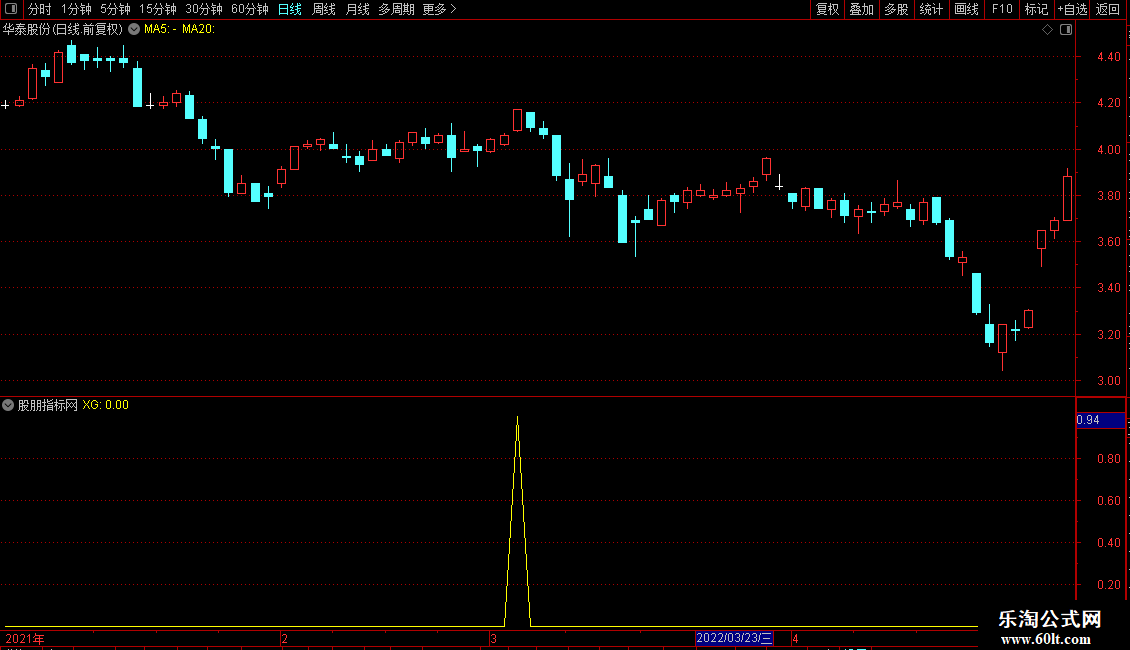1130x650 pixels.
Task: Open the 复权 adjustment menu
Action: (827, 9)
